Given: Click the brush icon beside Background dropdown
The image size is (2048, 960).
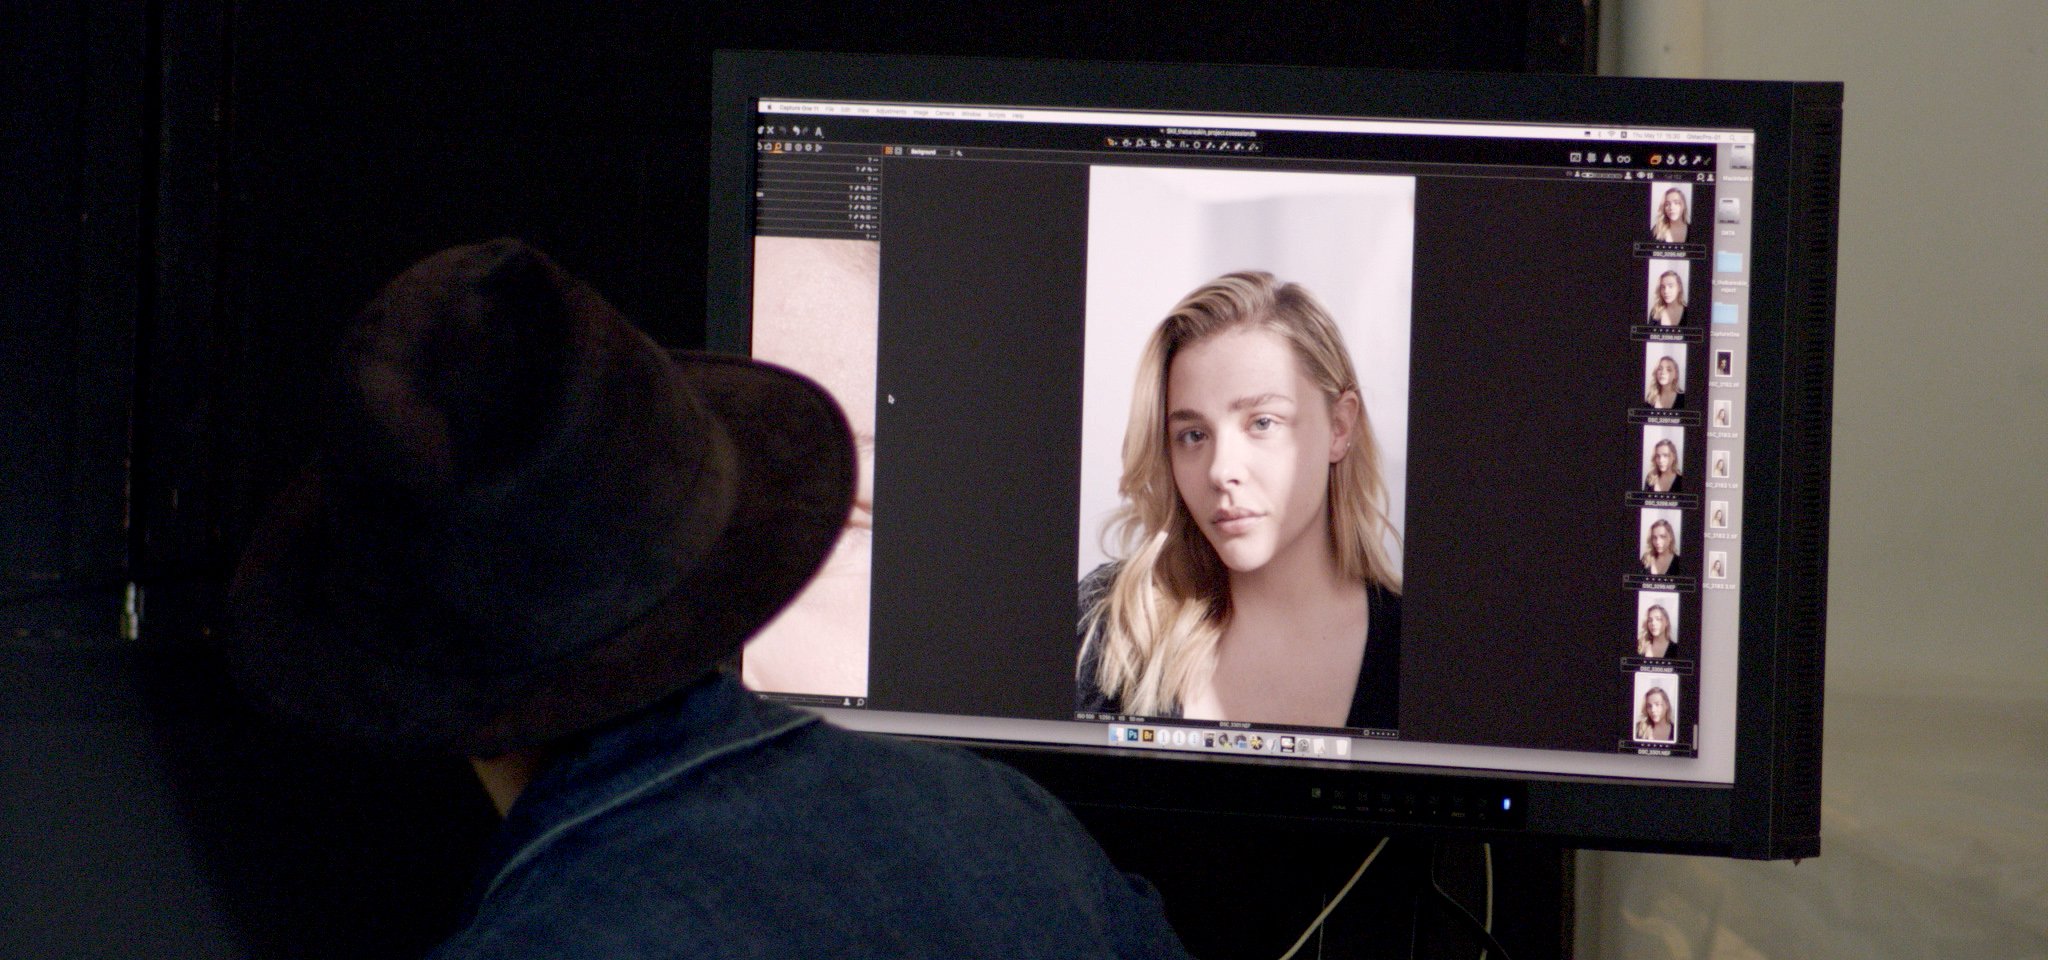Looking at the screenshot, I should pos(959,153).
